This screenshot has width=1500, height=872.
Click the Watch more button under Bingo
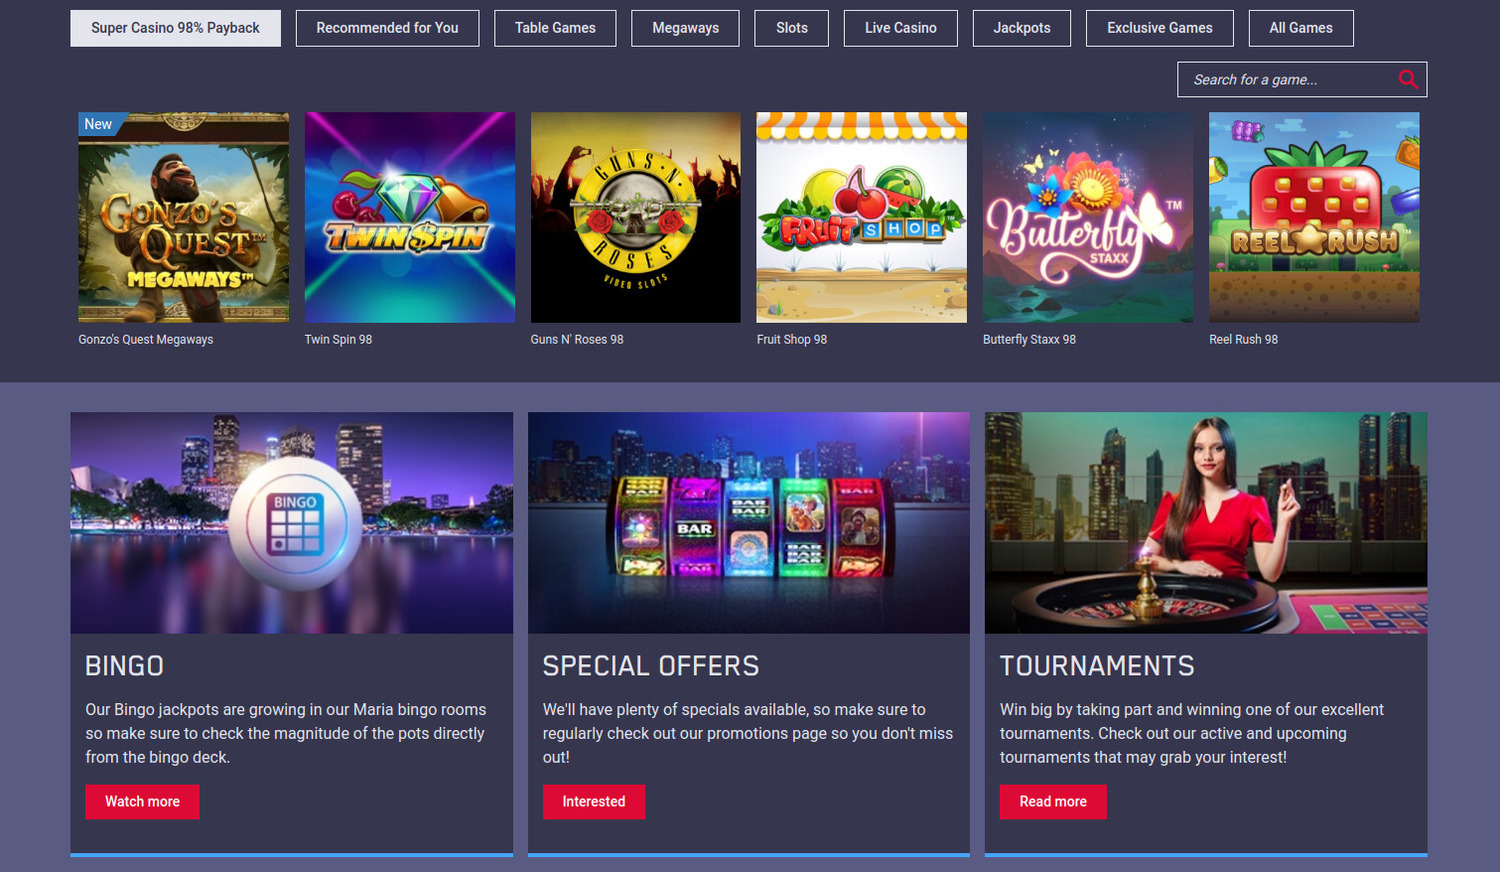(x=142, y=802)
